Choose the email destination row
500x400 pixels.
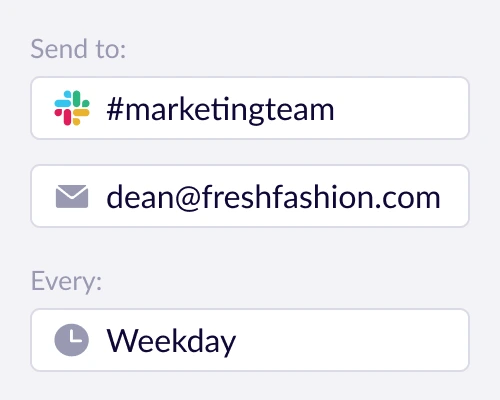click(250, 196)
